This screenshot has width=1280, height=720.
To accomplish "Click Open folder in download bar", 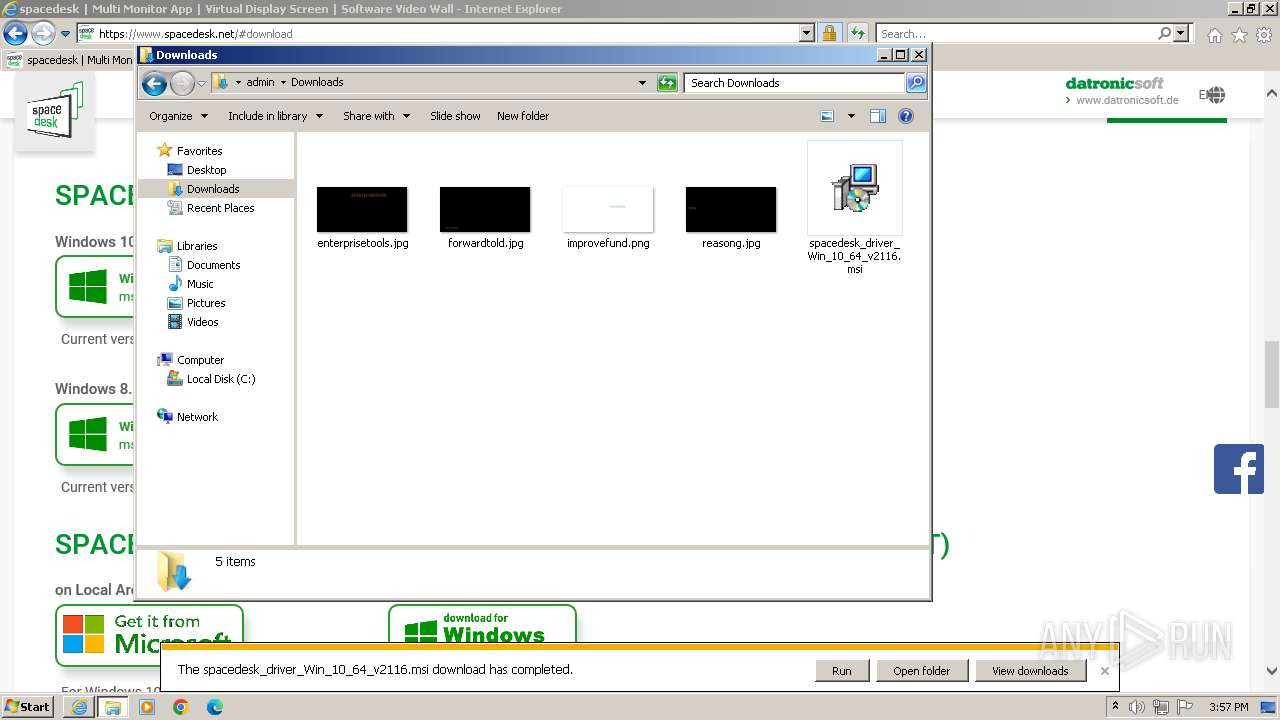I will [x=922, y=671].
